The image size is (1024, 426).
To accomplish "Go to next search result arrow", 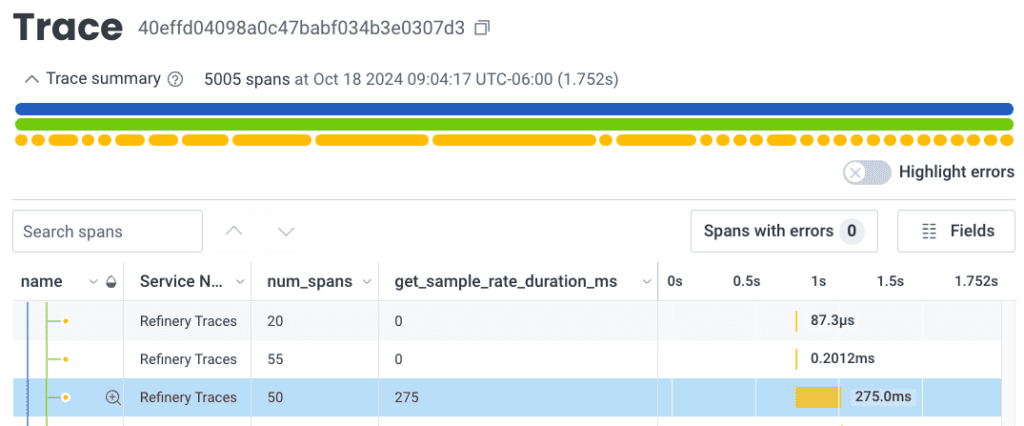I will (287, 231).
